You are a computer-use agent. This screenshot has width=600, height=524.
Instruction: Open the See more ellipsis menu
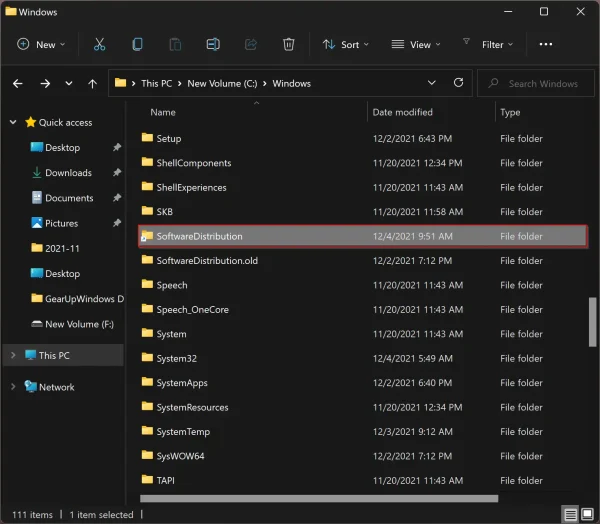(546, 44)
